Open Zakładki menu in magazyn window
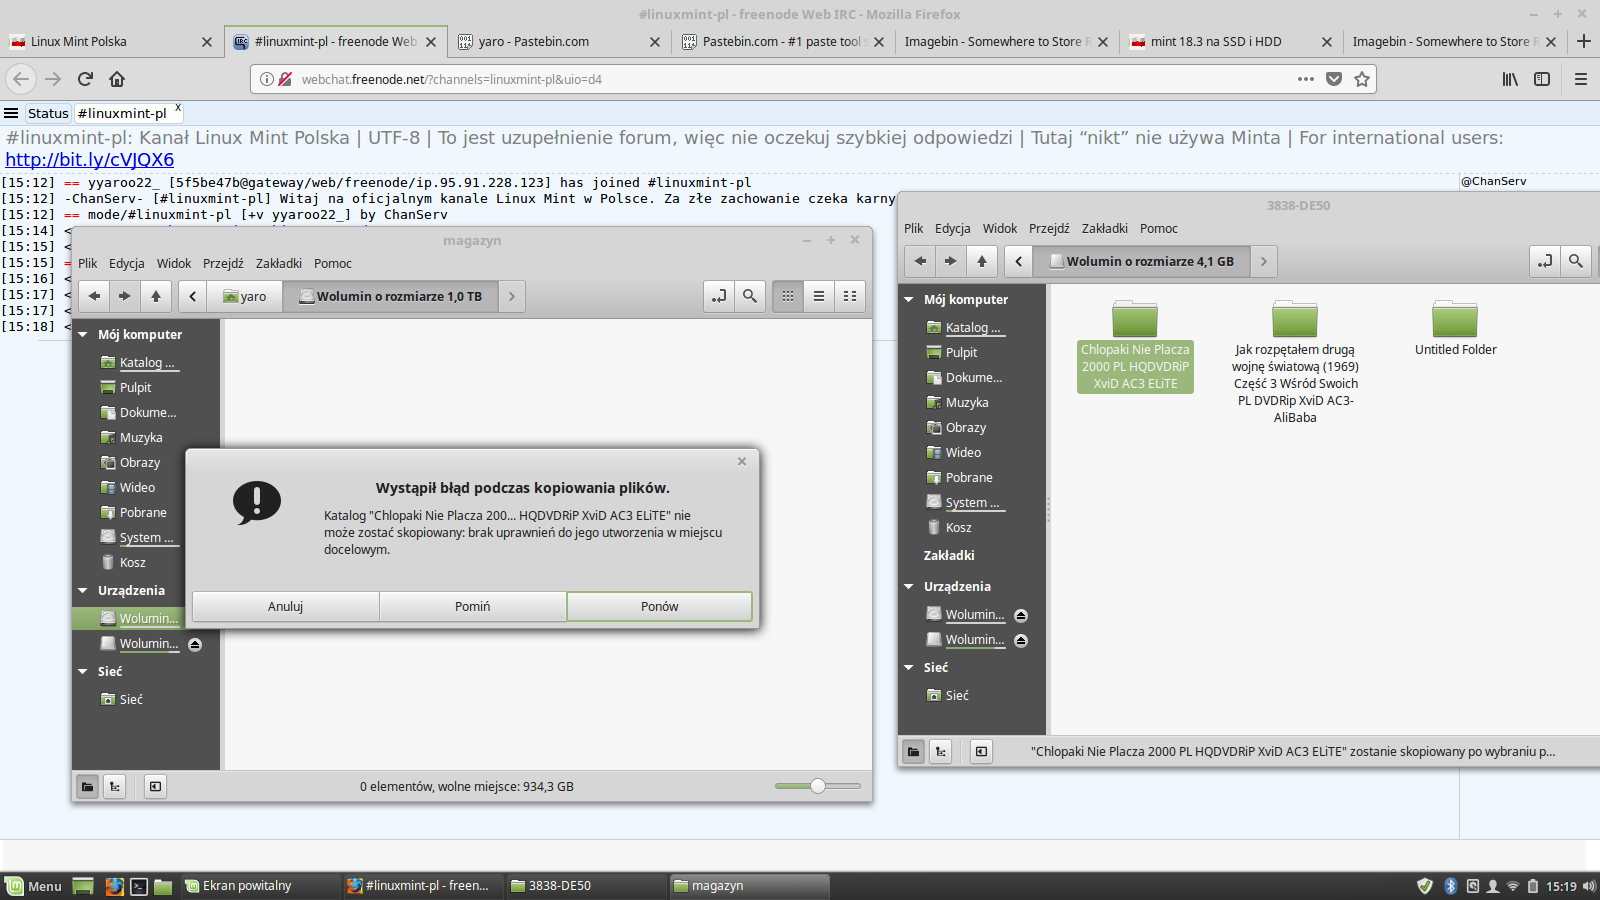Image resolution: width=1600 pixels, height=900 pixels. (x=279, y=264)
